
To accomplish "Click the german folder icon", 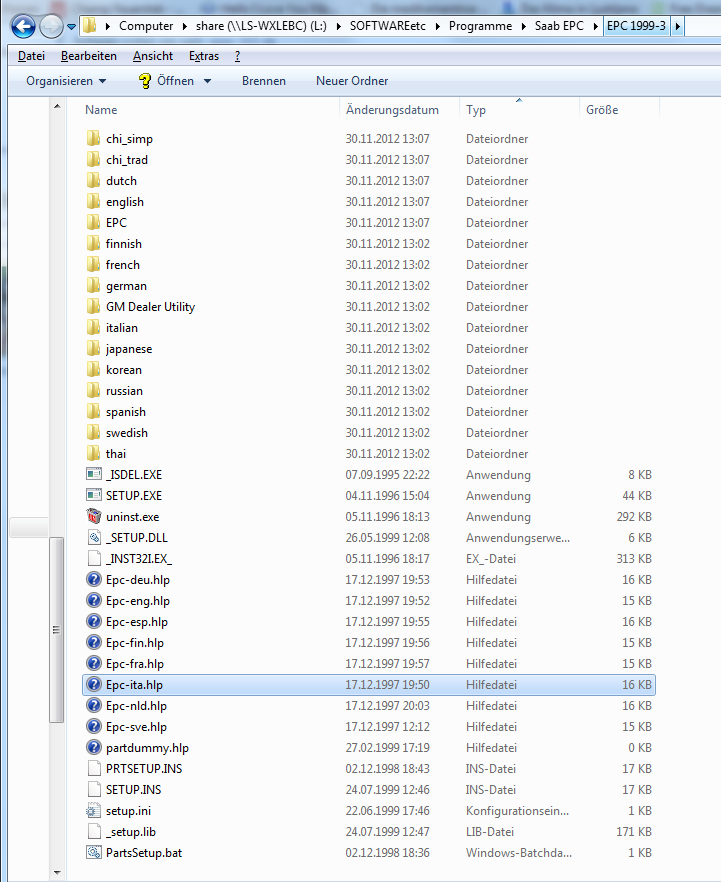I will [x=93, y=285].
